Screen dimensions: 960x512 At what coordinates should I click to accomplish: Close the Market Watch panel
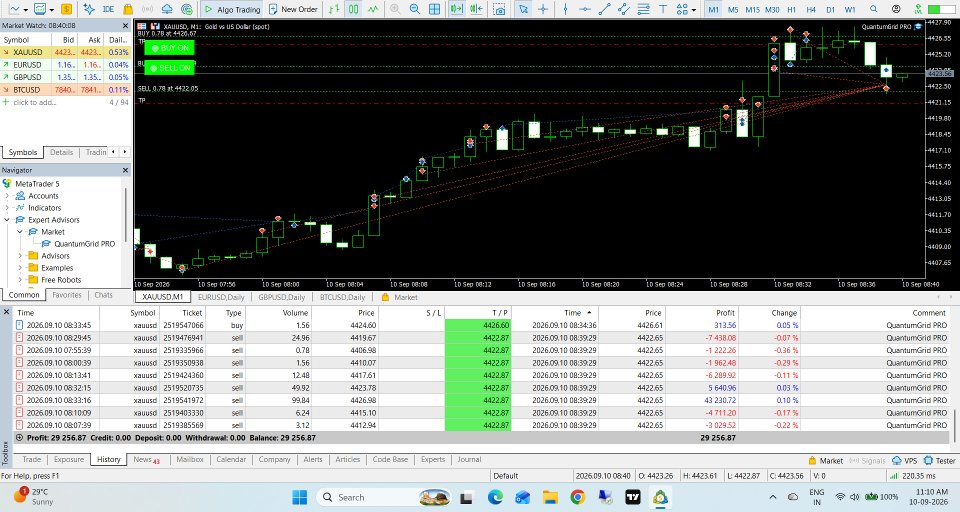[x=126, y=26]
